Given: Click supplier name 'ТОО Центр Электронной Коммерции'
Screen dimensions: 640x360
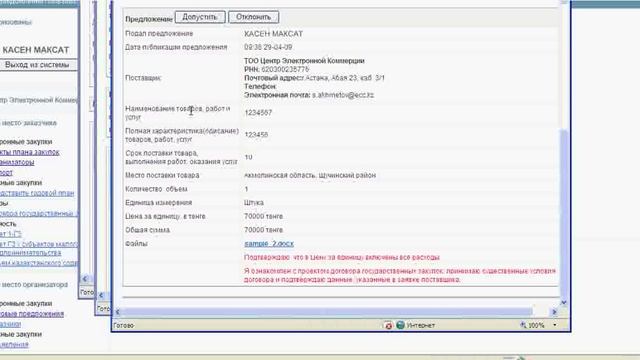Looking at the screenshot, I should coord(304,61).
